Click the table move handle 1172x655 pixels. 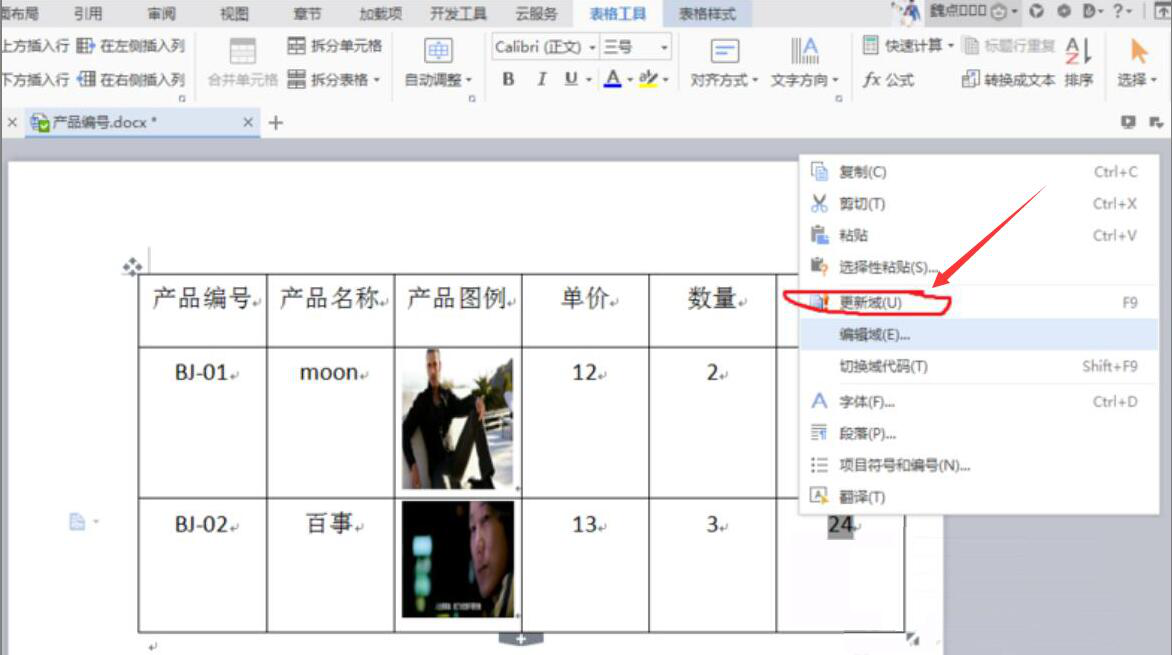132,267
